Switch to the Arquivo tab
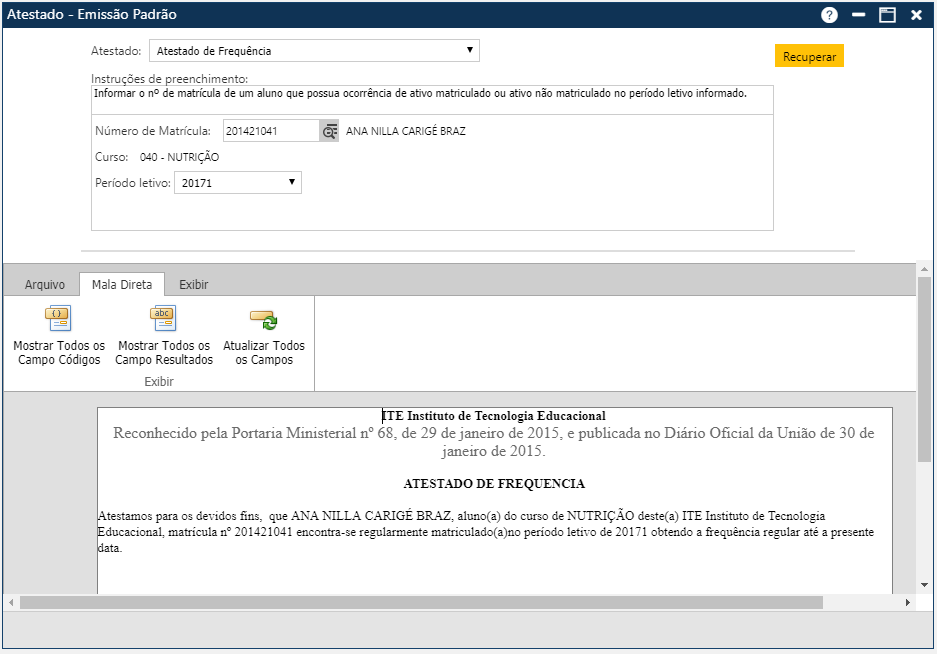Screen dimensions: 937x654 pyautogui.click(x=44, y=284)
